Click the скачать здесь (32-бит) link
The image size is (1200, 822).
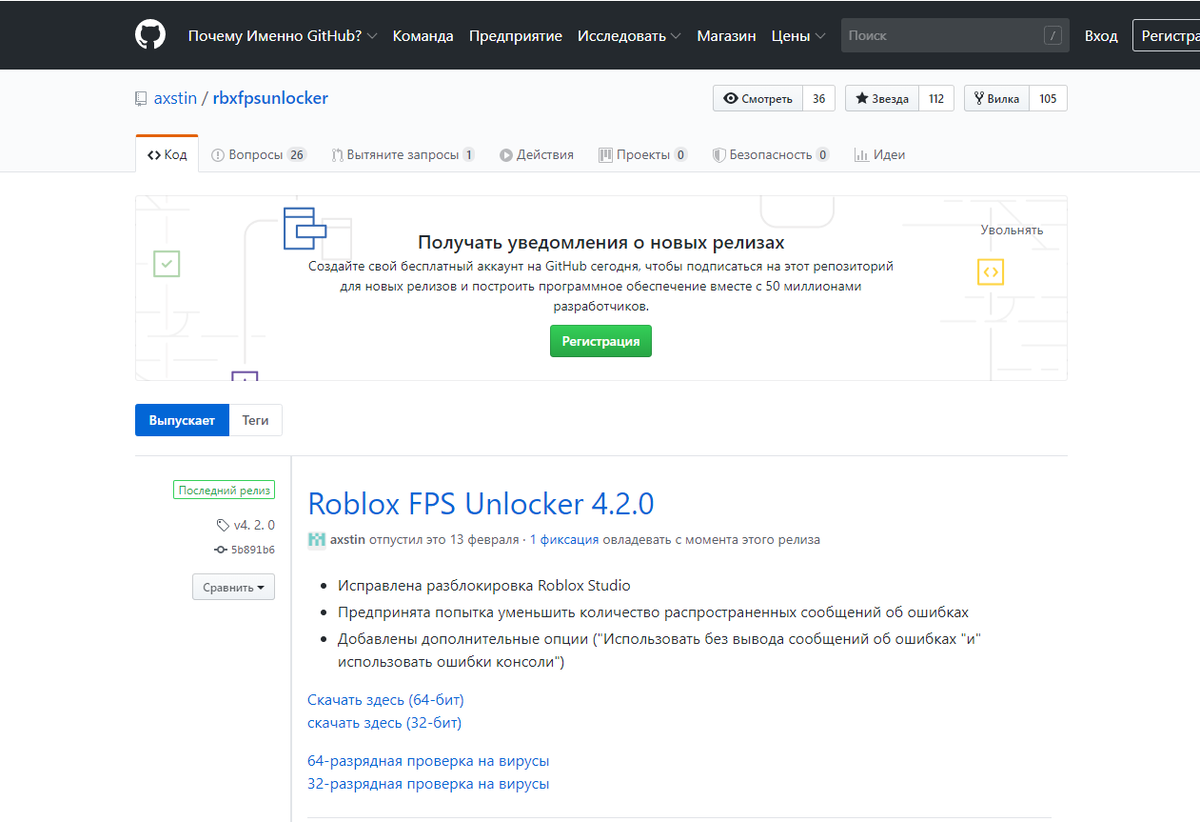pyautogui.click(x=385, y=722)
